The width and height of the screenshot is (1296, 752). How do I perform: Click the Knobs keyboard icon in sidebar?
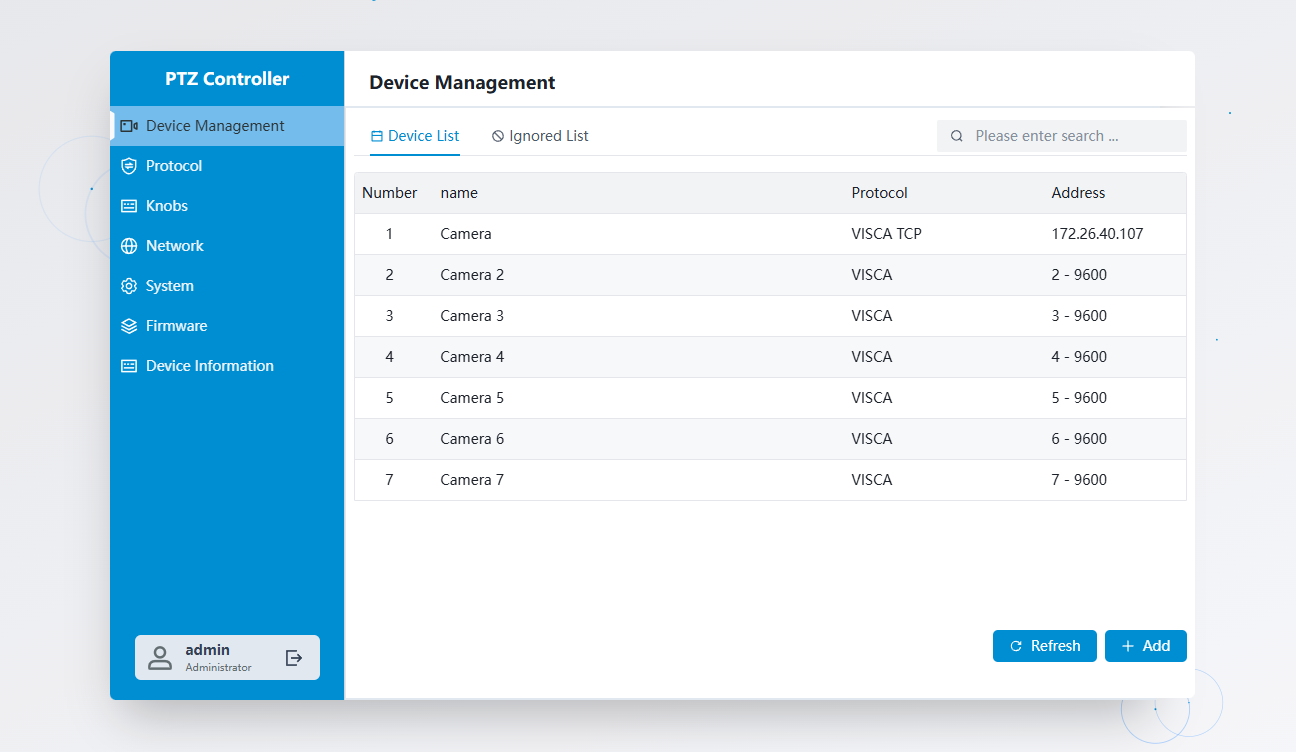point(129,206)
